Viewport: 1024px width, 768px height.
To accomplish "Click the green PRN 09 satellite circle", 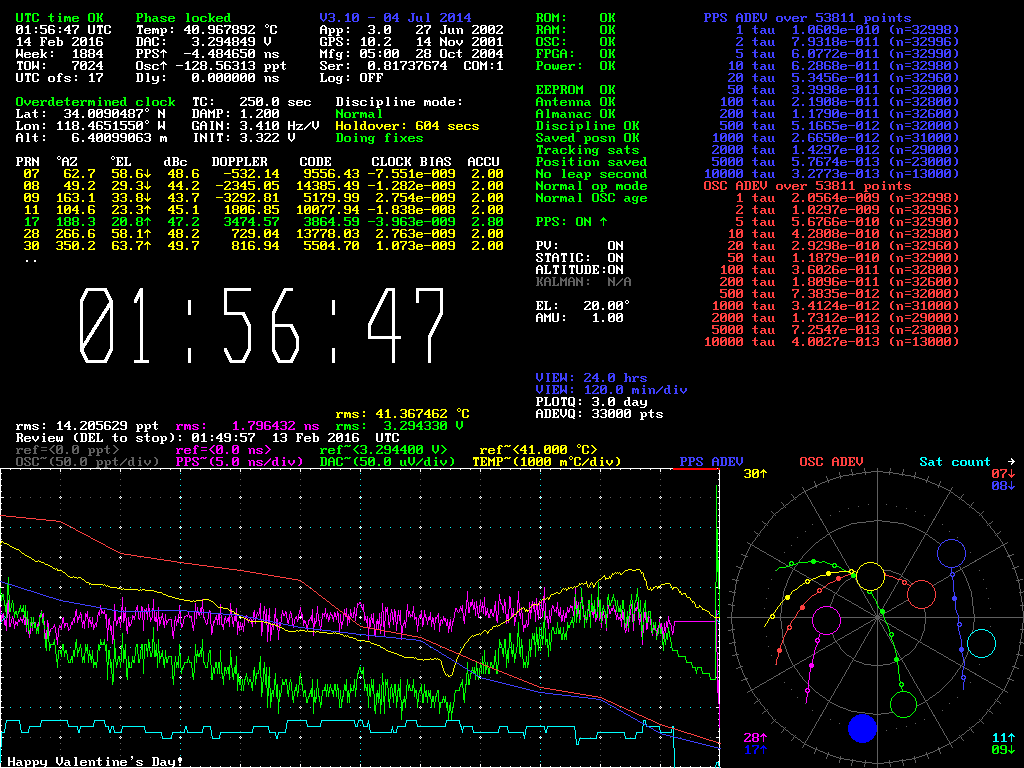I will pyautogui.click(x=903, y=705).
